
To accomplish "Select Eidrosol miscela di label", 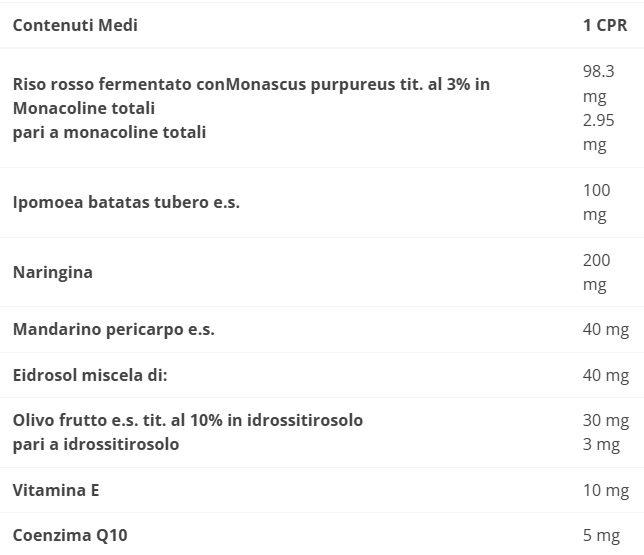I will 90,375.
